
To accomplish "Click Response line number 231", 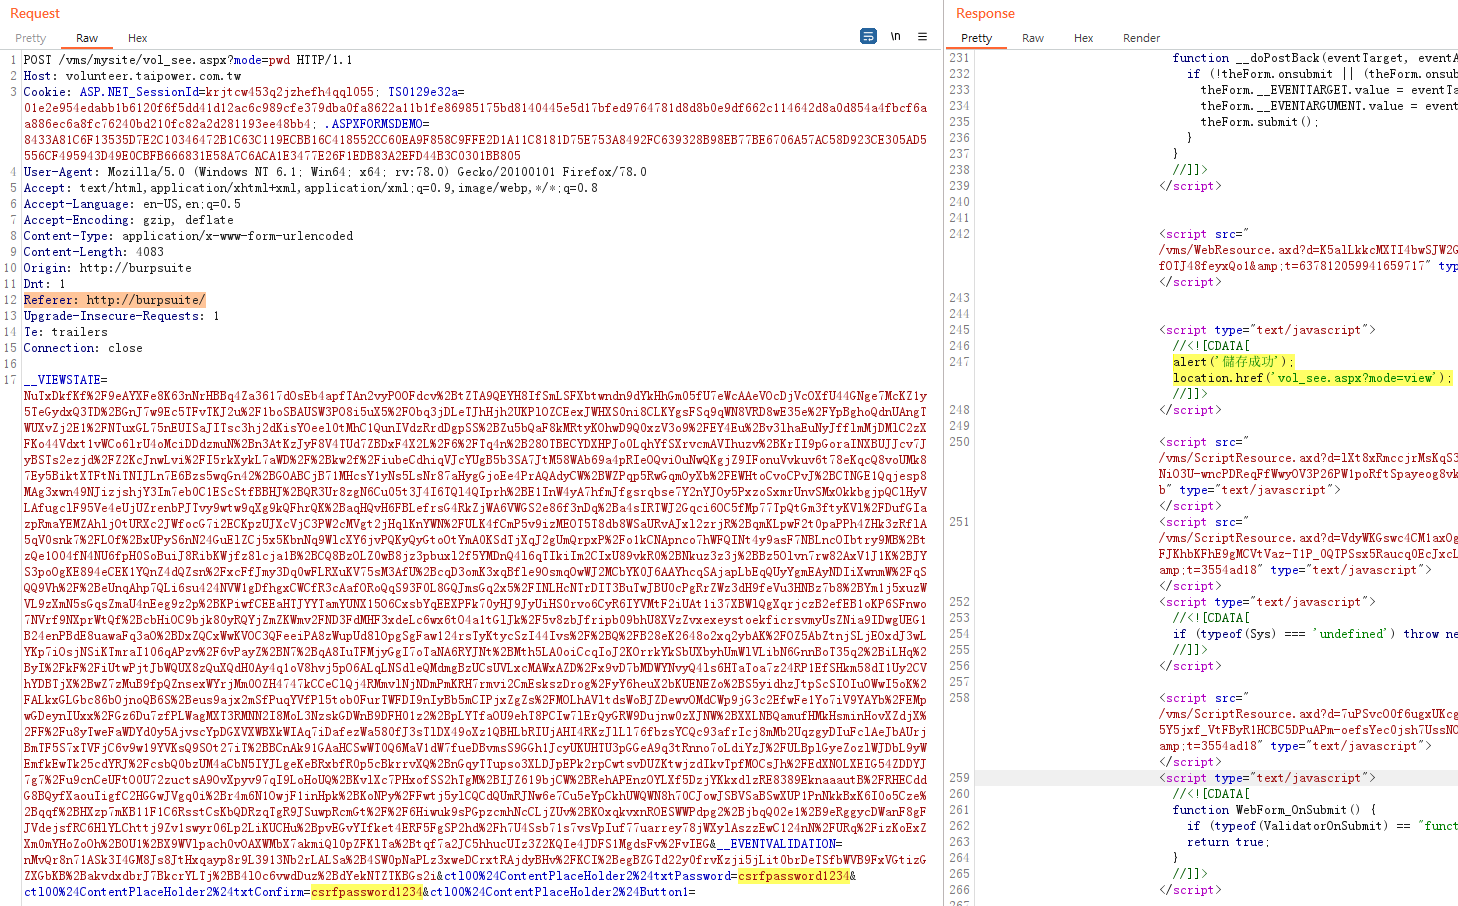I will pos(959,58).
